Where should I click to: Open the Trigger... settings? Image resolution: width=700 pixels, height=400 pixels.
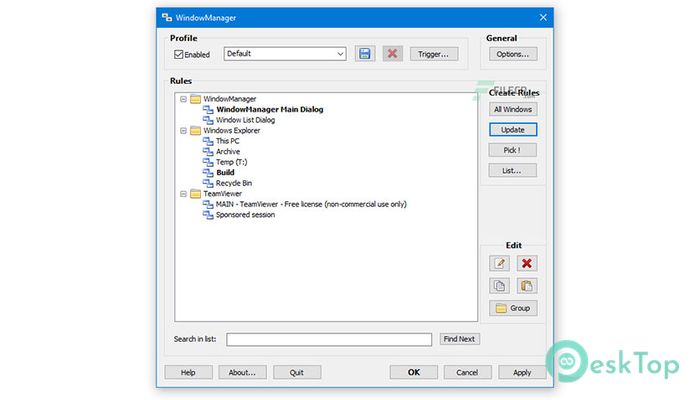(x=434, y=54)
